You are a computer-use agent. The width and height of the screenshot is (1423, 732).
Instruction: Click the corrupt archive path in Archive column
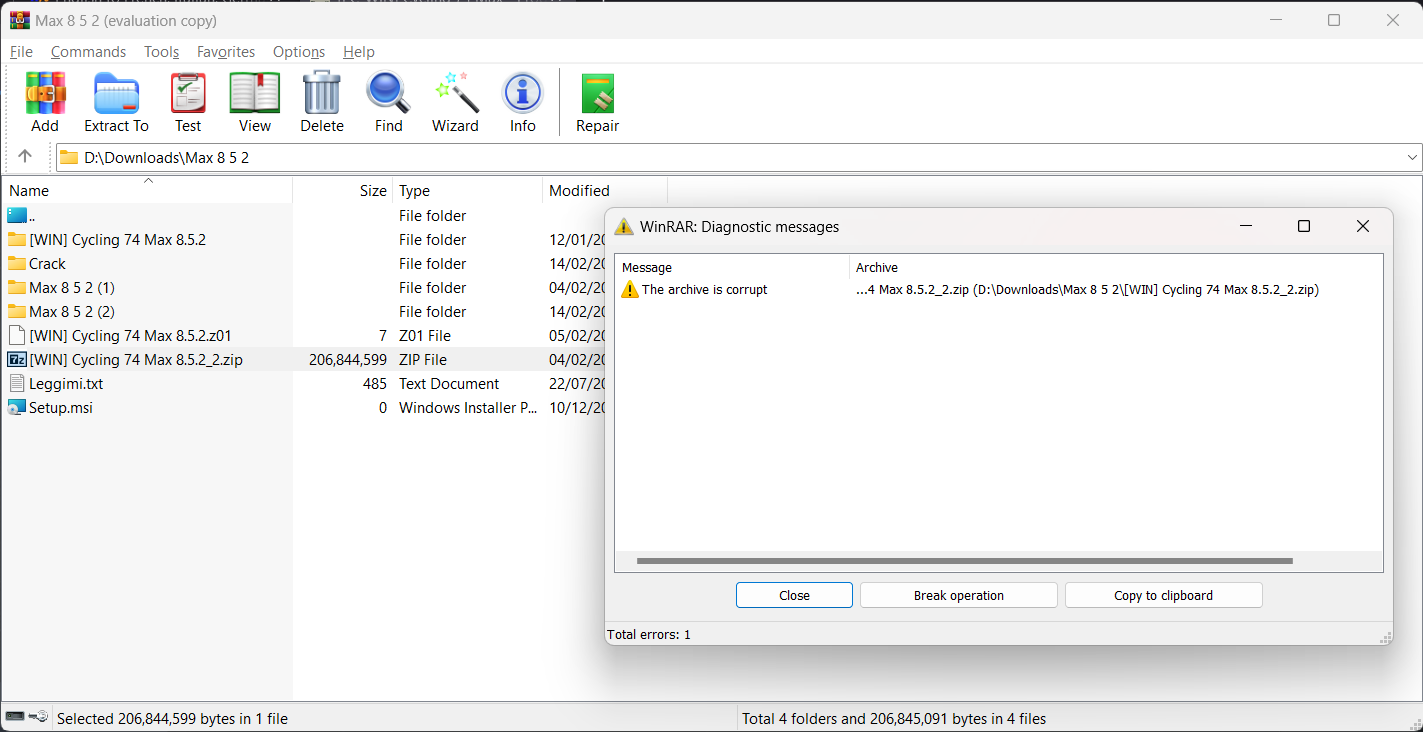(1087, 289)
